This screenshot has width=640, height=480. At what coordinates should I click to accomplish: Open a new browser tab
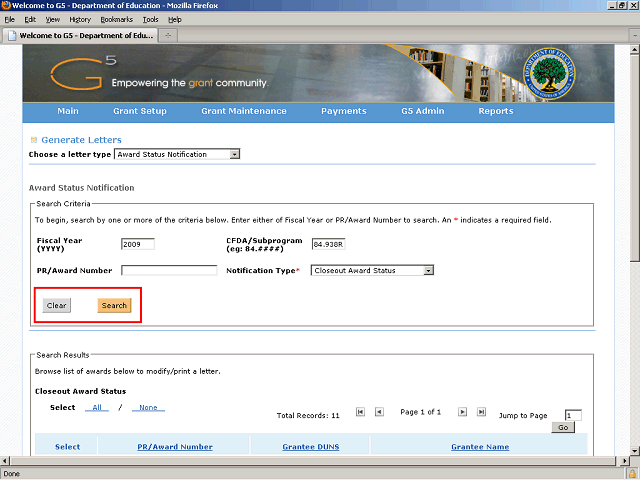pos(168,36)
